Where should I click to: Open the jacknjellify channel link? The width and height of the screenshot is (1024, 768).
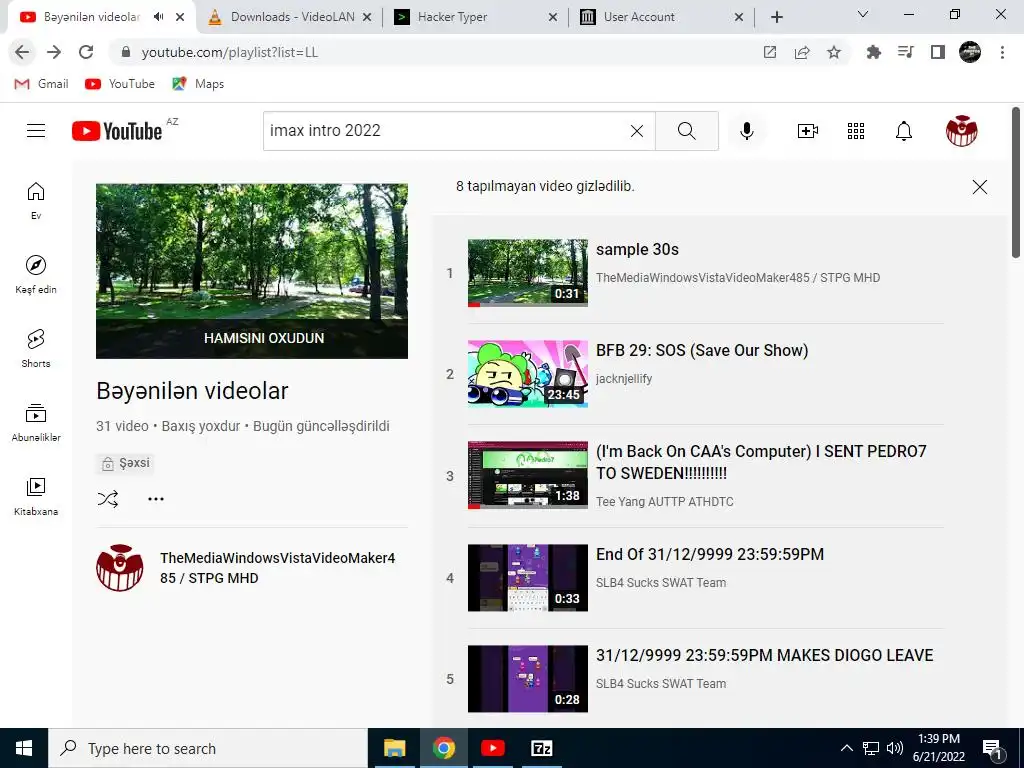(x=624, y=379)
